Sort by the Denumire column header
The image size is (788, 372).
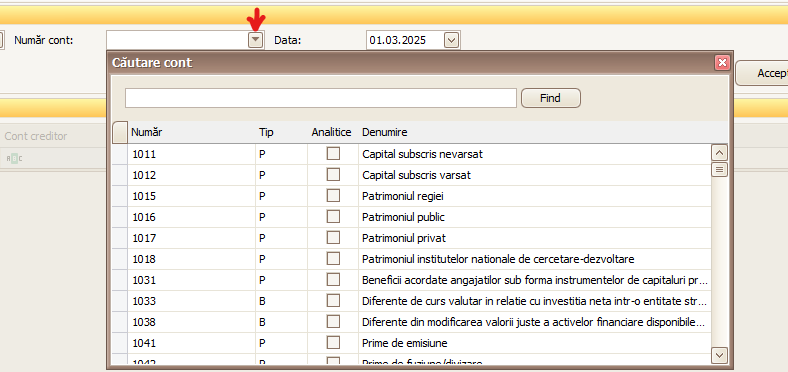coord(543,132)
